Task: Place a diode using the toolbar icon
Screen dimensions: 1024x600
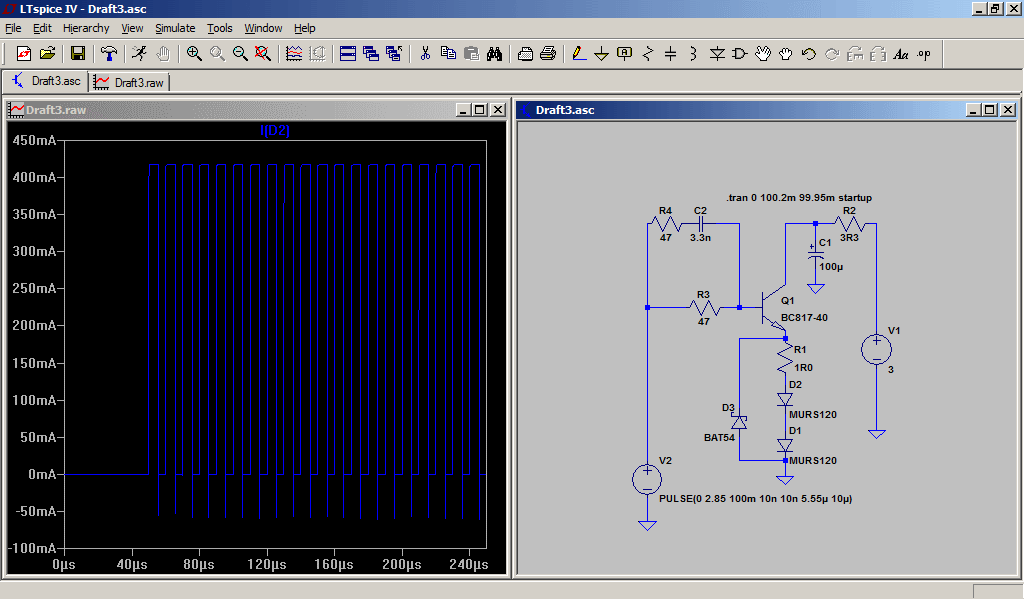Action: pyautogui.click(x=717, y=54)
